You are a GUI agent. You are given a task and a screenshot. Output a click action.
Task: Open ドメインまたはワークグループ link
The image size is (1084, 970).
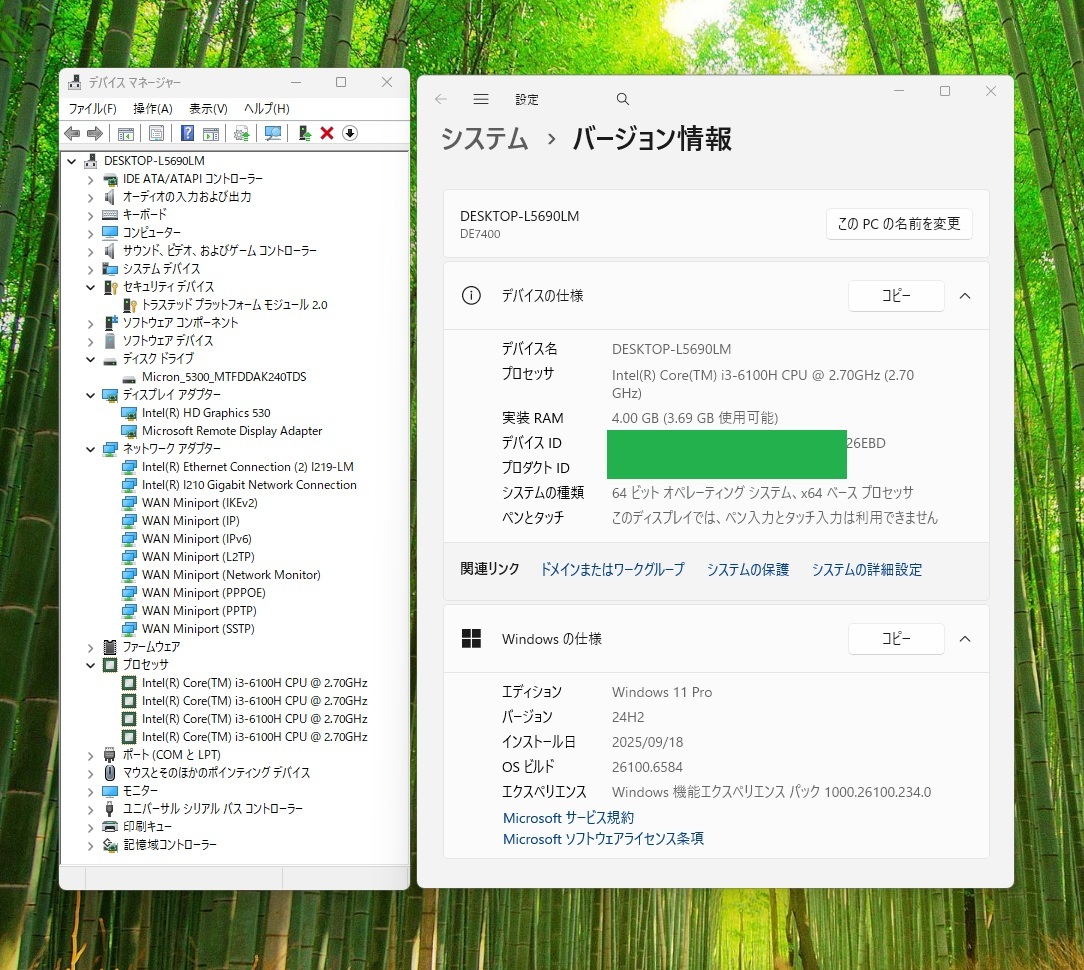coord(612,570)
